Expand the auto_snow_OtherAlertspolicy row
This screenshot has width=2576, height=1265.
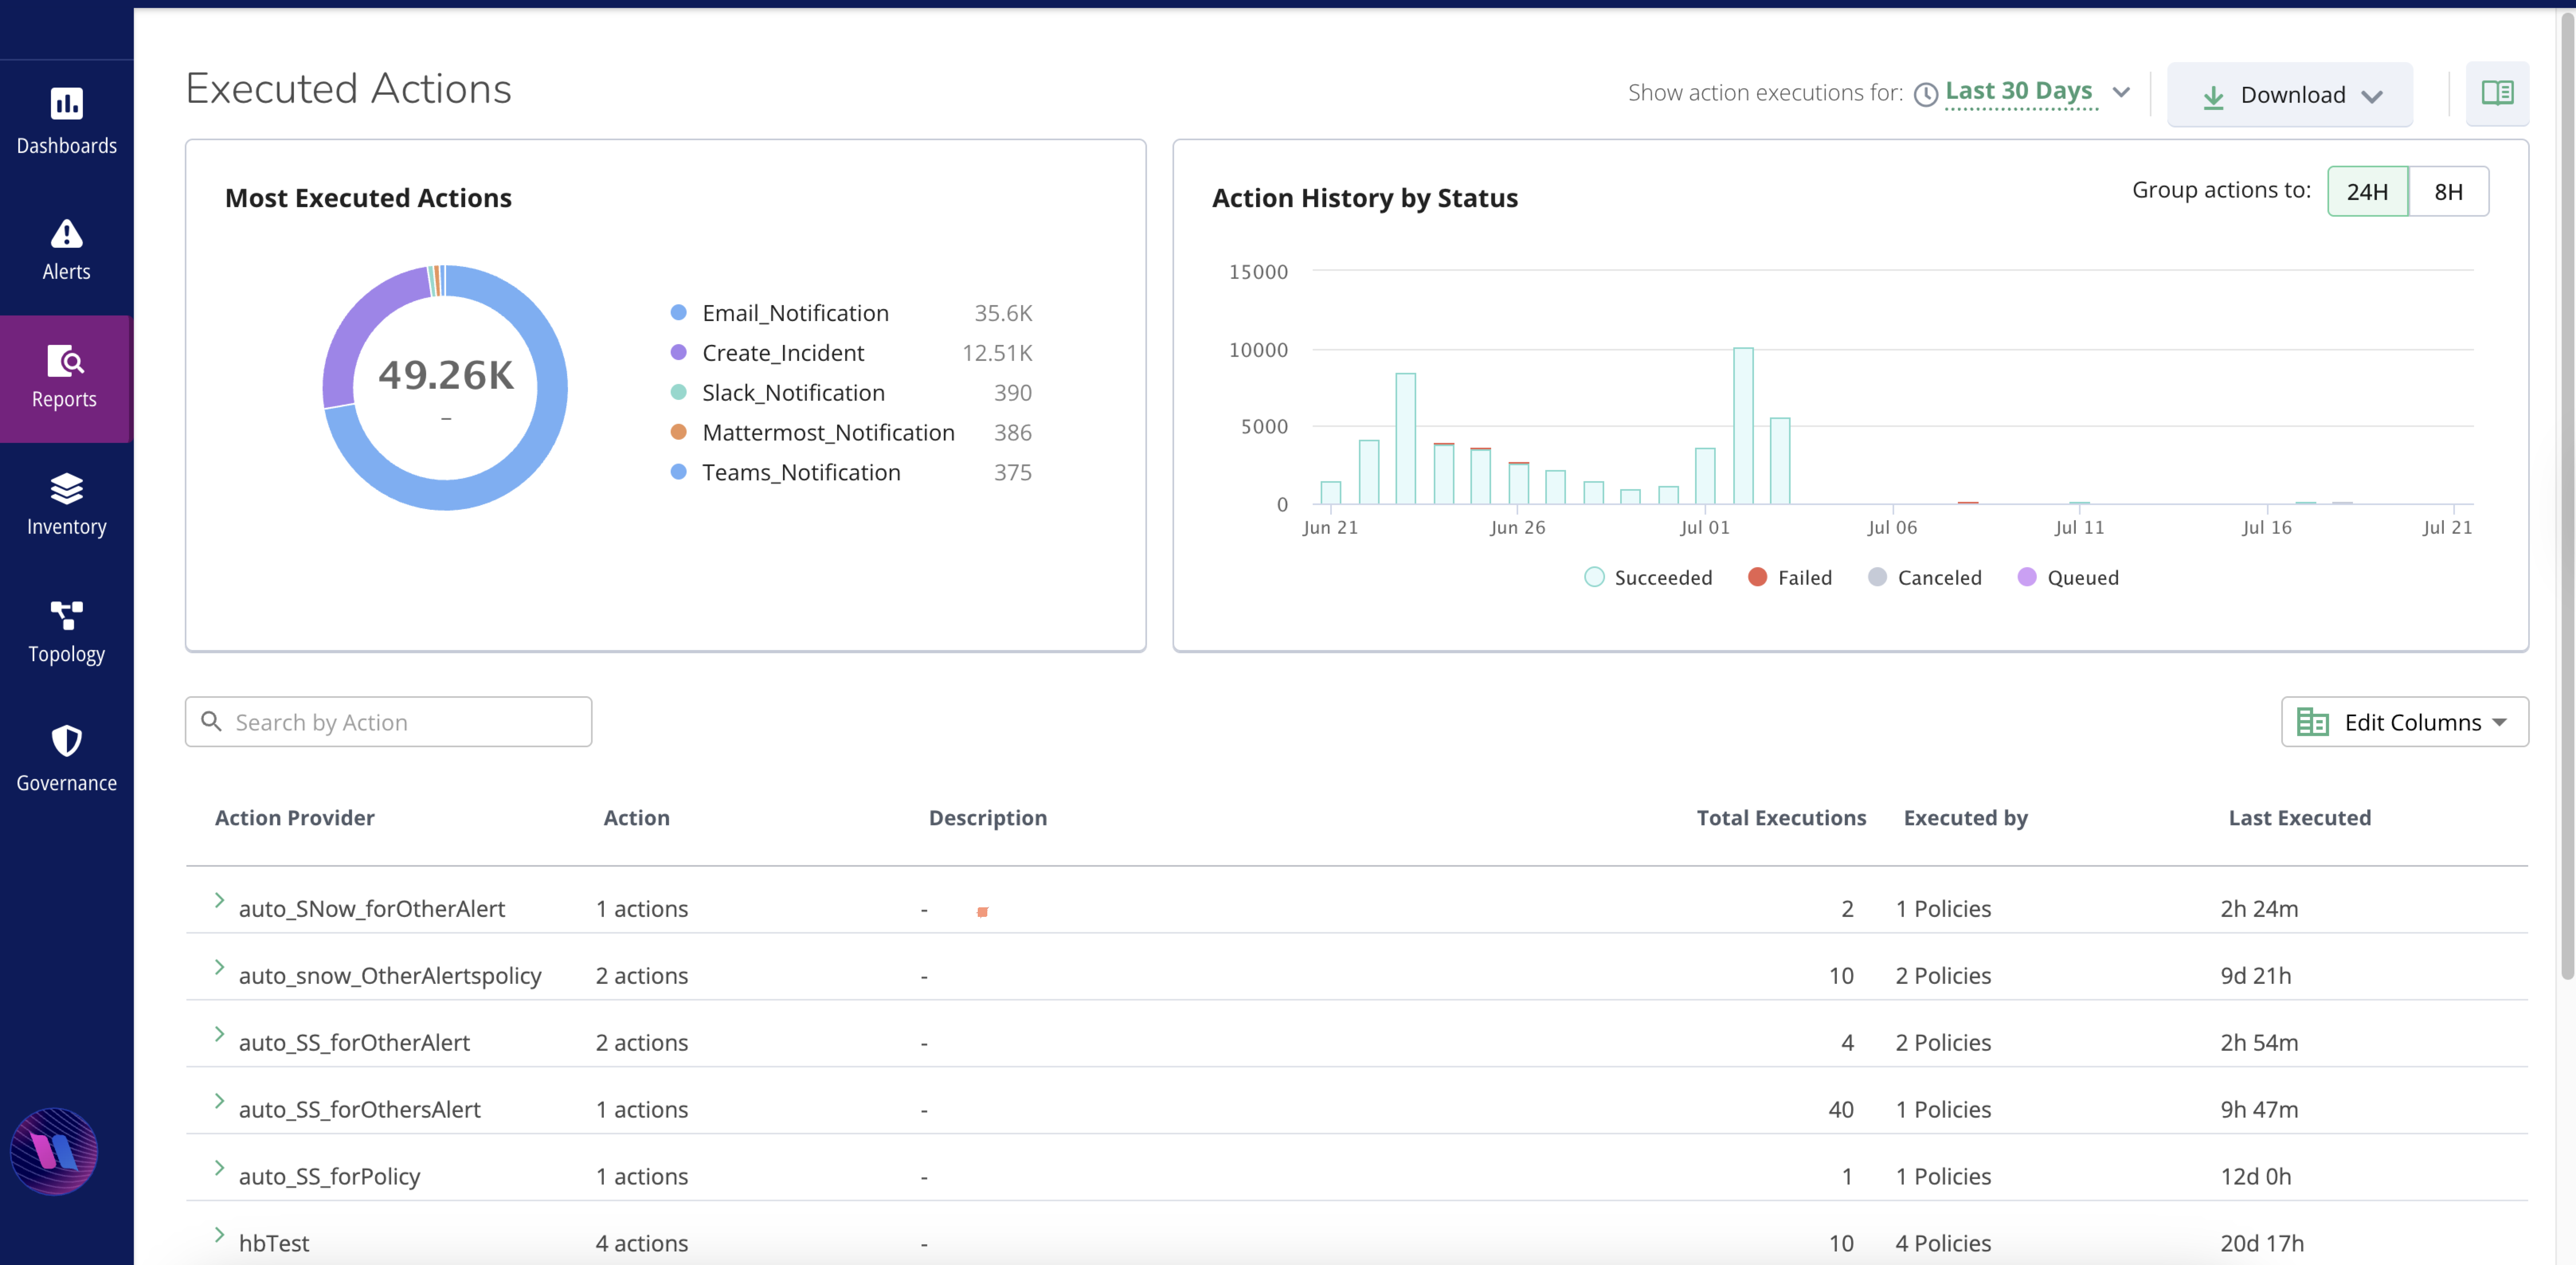[219, 967]
